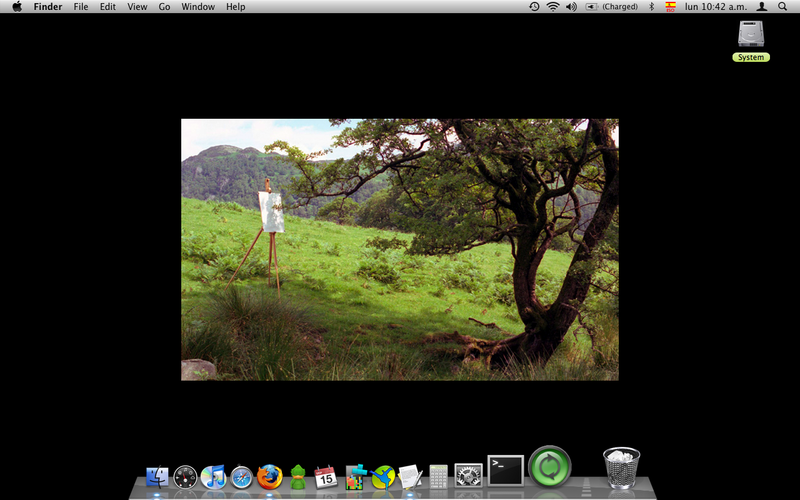Screen dimensions: 800x500
Task: Open the View menu
Action: click(x=137, y=7)
